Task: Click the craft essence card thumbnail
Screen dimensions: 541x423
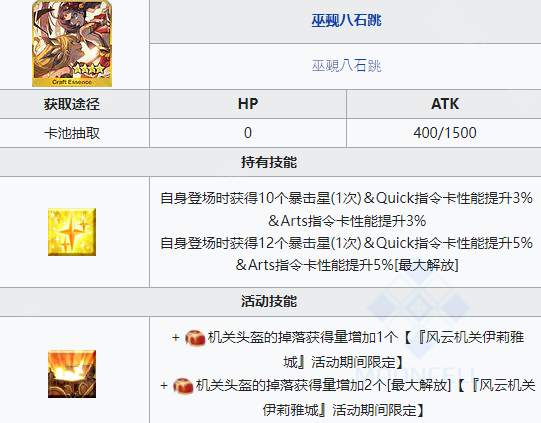Action: [72, 43]
